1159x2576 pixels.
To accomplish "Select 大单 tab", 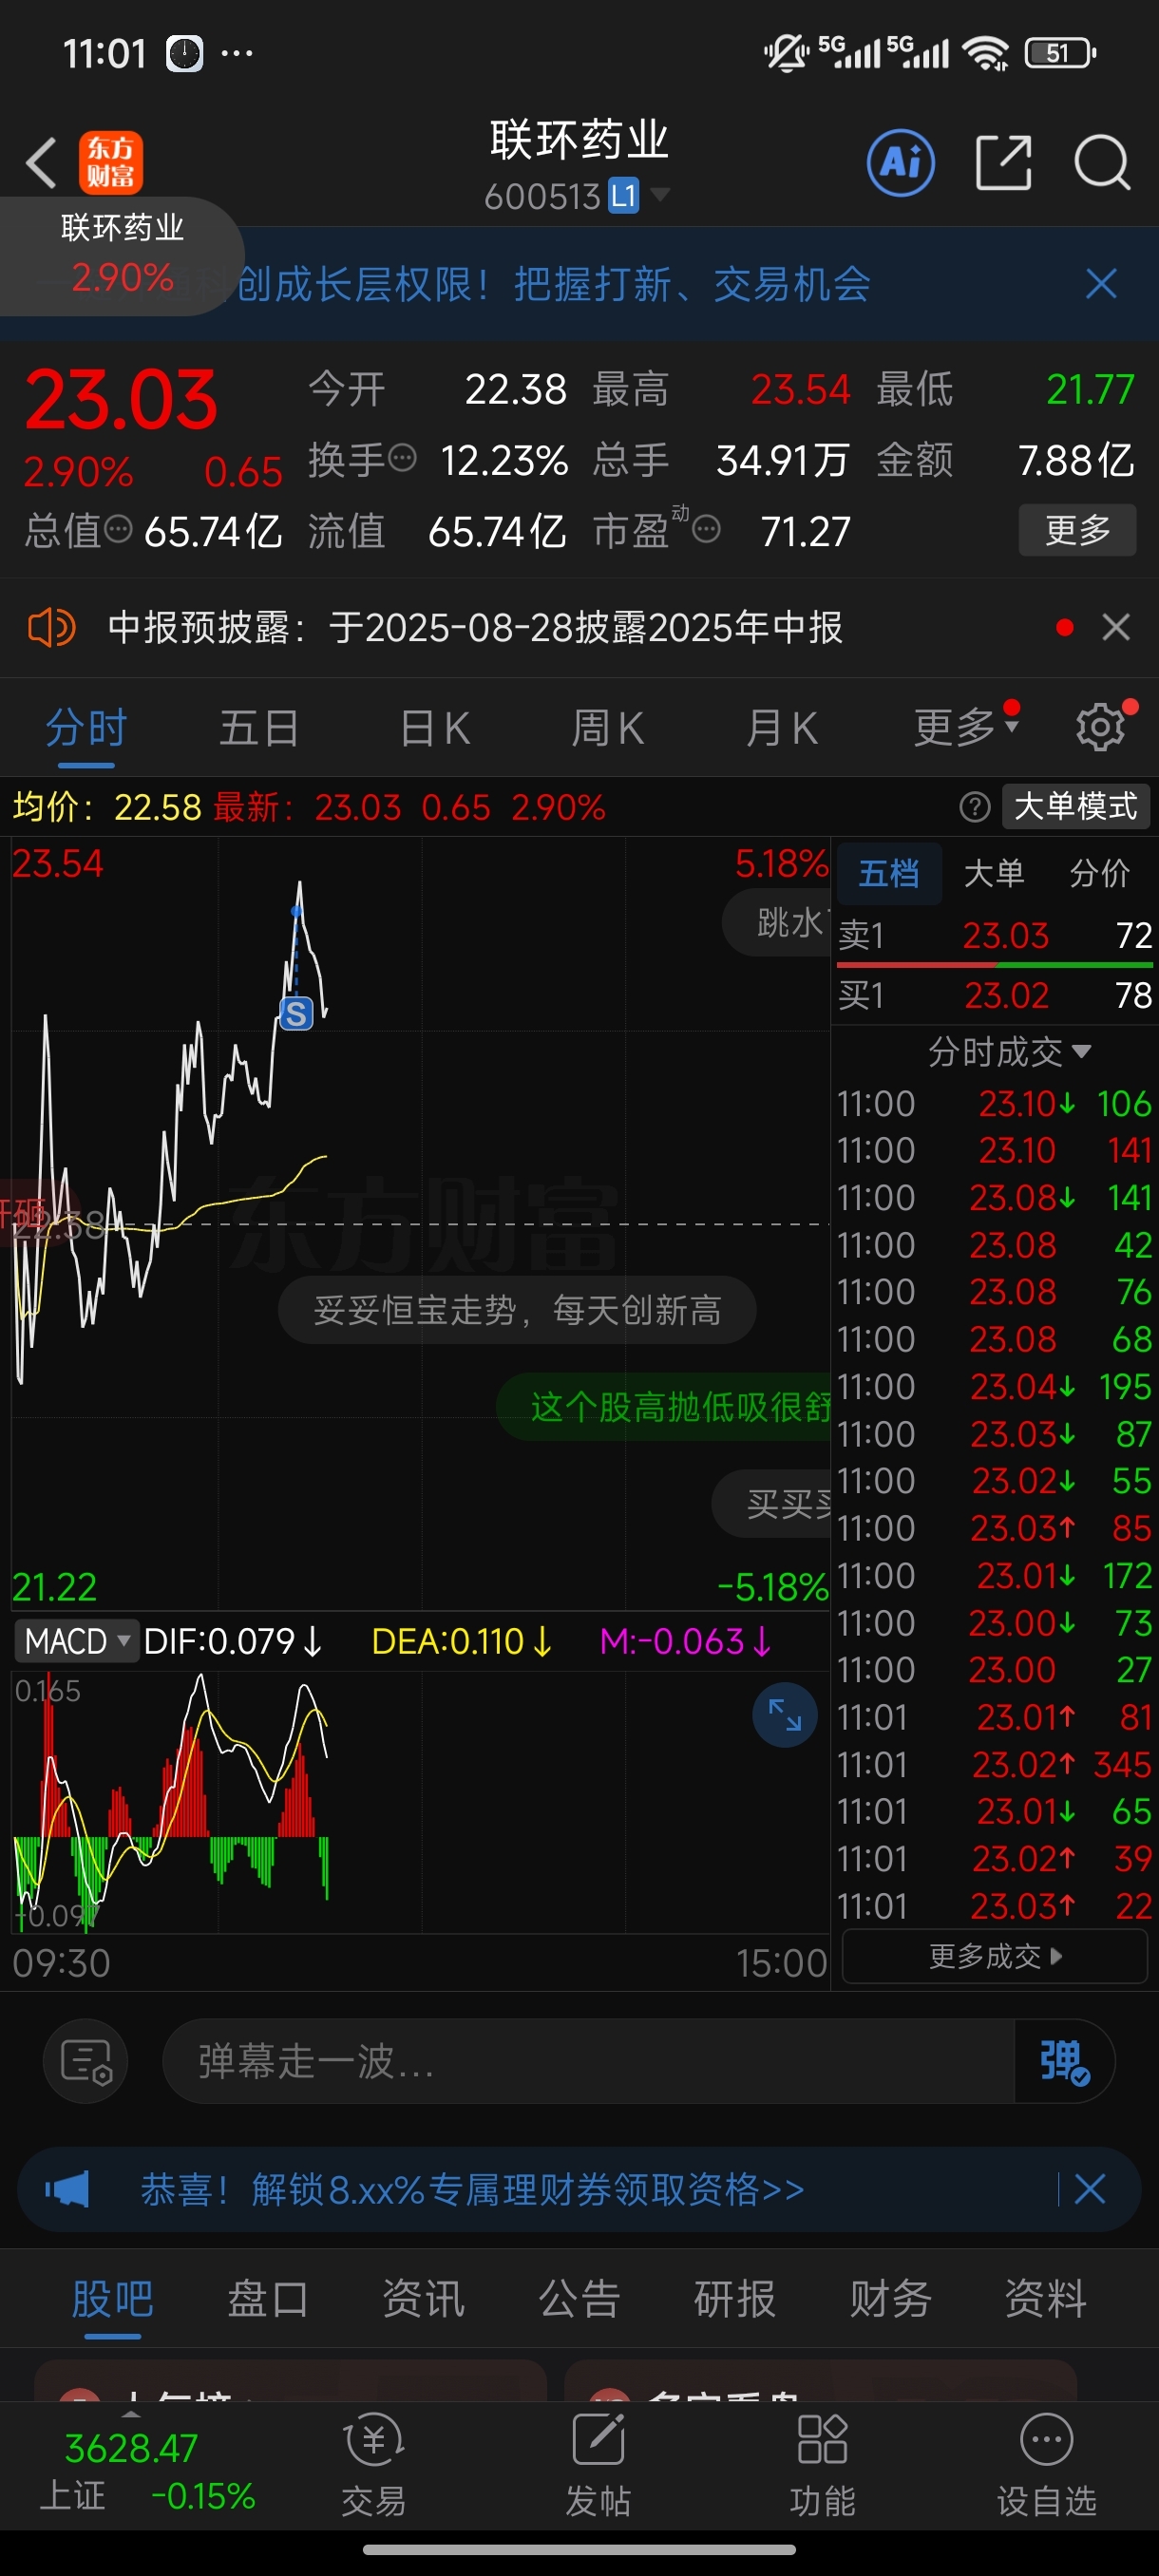I will 994,874.
